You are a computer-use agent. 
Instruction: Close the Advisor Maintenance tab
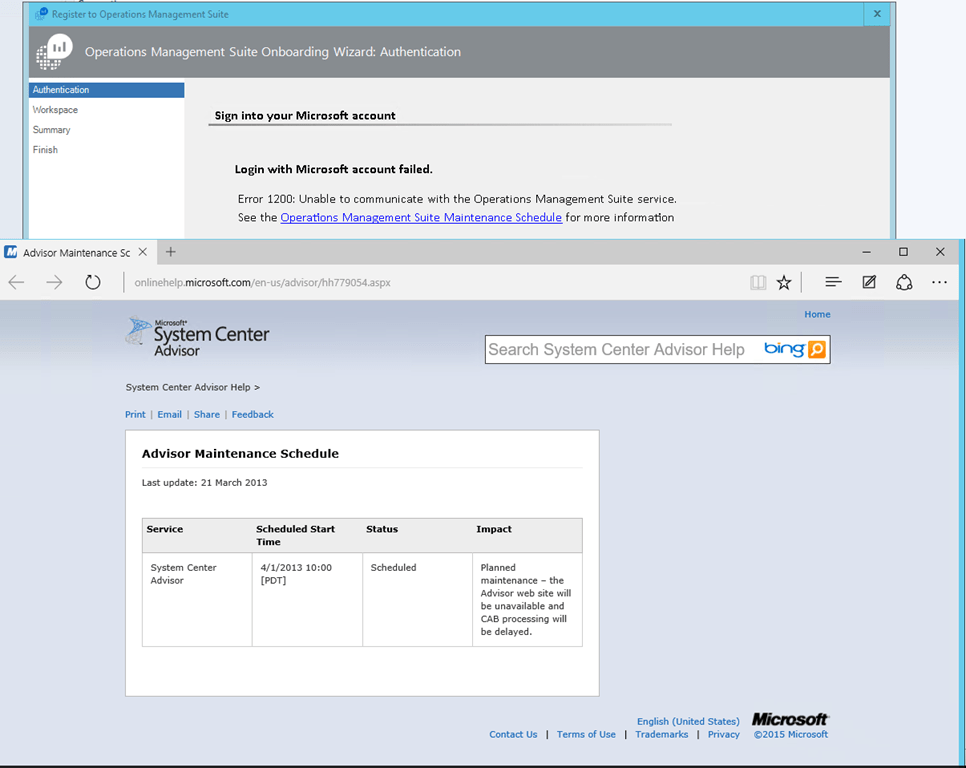point(142,252)
